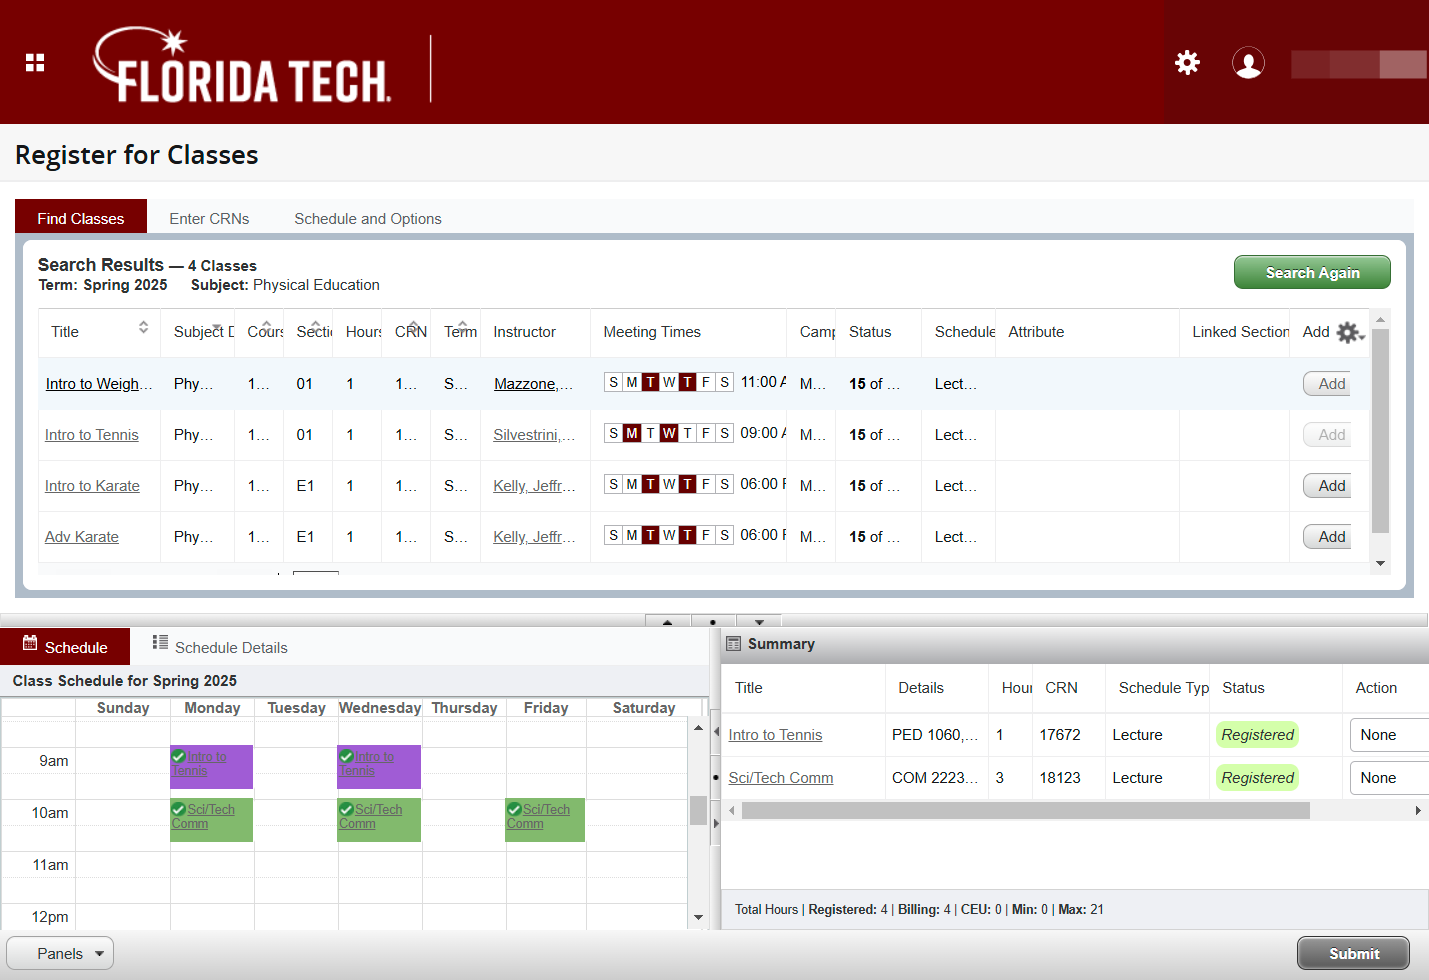This screenshot has height=980, width=1429.
Task: Submit the registration changes
Action: pos(1353,953)
